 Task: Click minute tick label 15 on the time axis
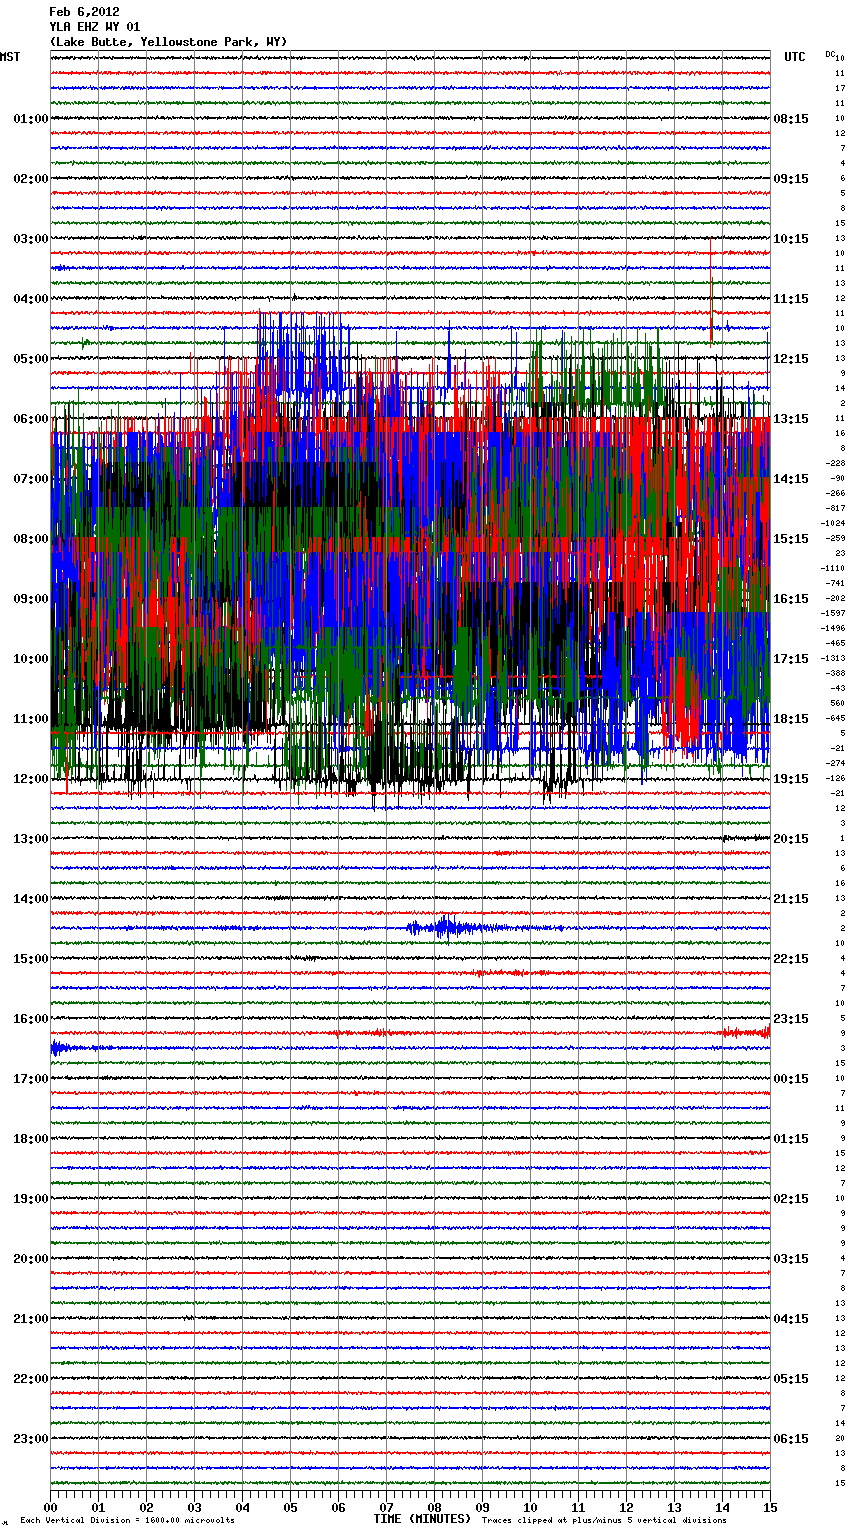[x=770, y=1507]
